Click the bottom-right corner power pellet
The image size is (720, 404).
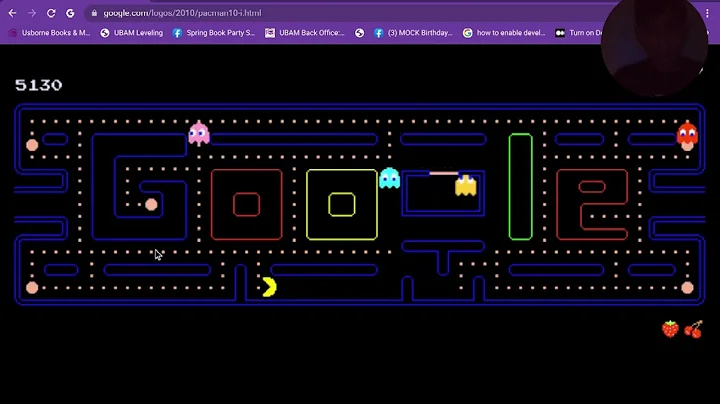[687, 288]
